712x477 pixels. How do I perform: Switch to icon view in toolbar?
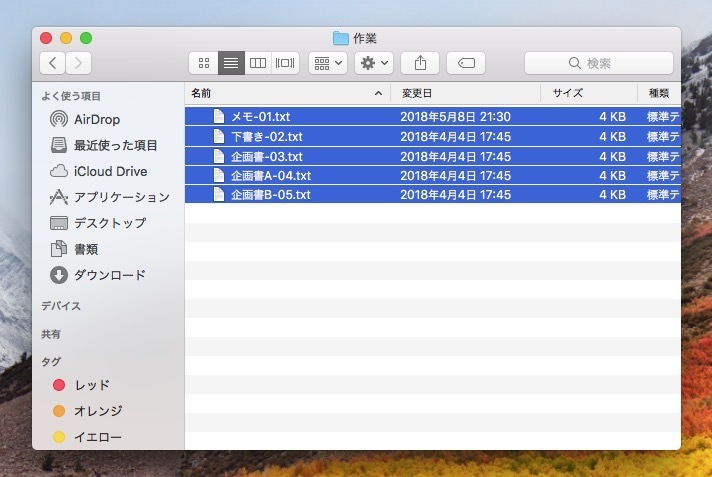coord(203,63)
